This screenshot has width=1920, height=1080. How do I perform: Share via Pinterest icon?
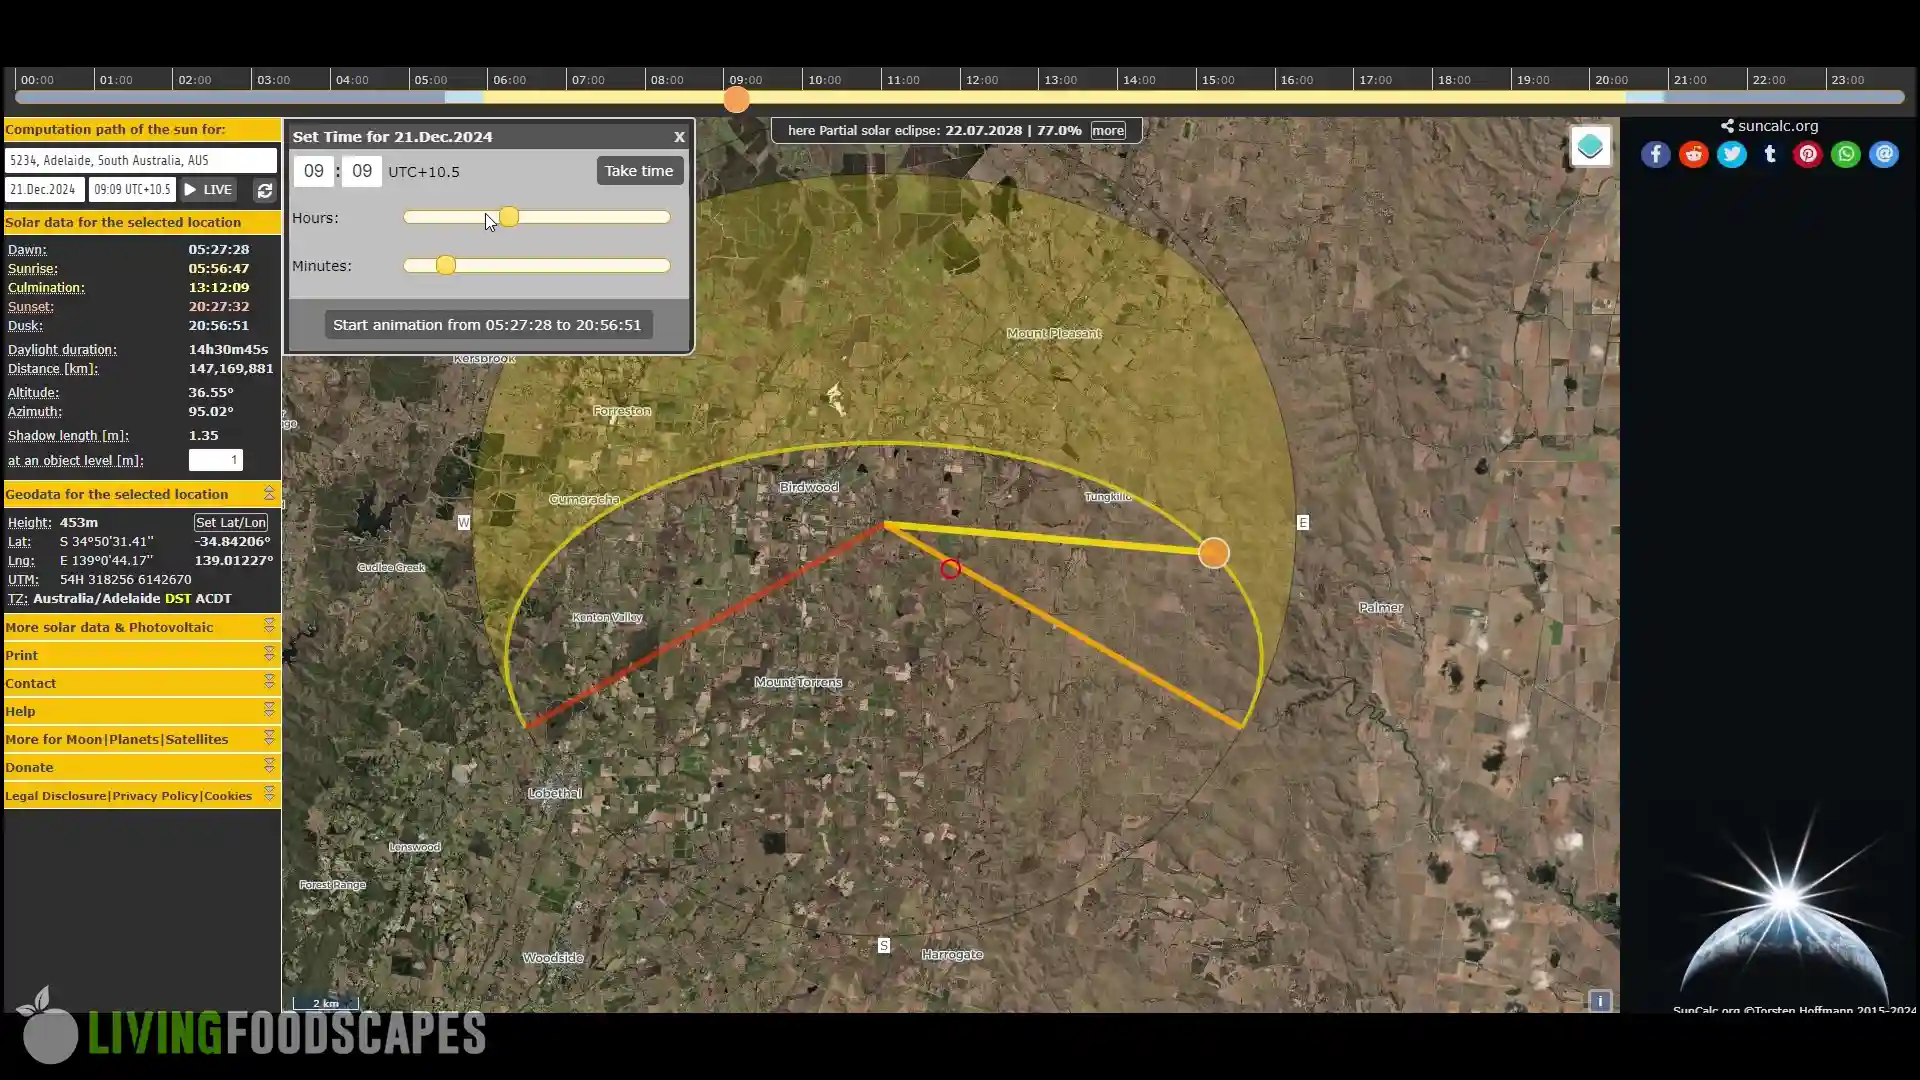click(x=1807, y=154)
